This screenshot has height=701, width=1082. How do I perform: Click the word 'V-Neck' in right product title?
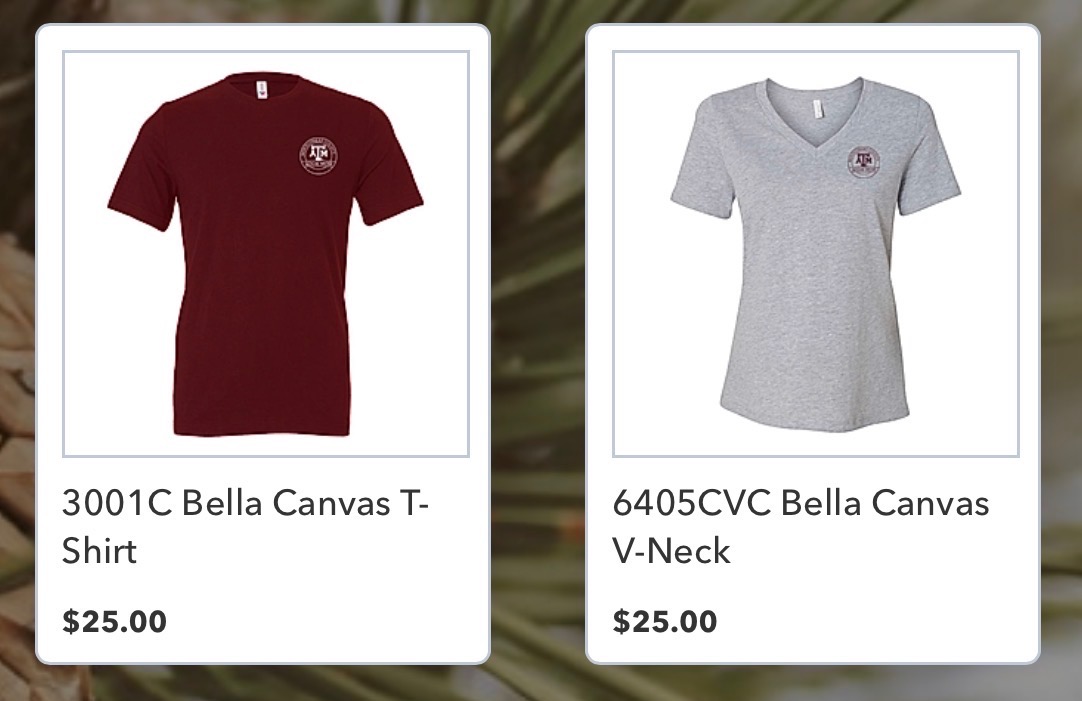tap(671, 550)
